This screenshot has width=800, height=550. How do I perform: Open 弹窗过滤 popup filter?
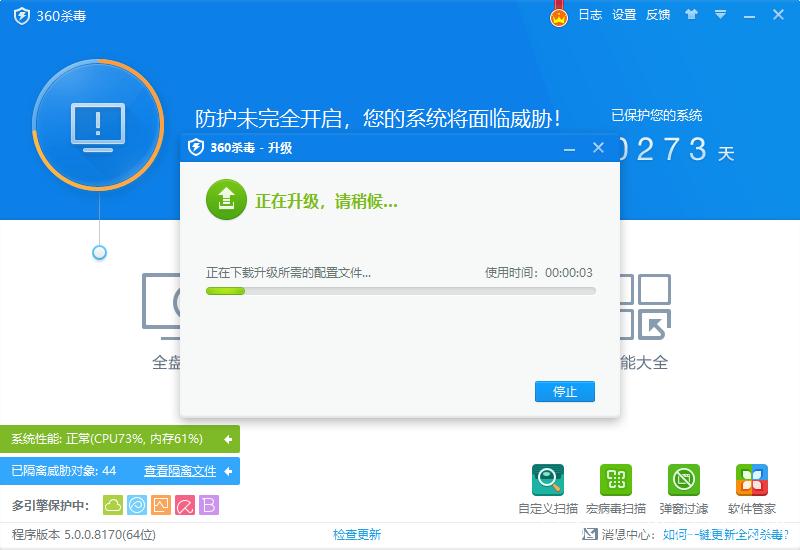(x=684, y=489)
